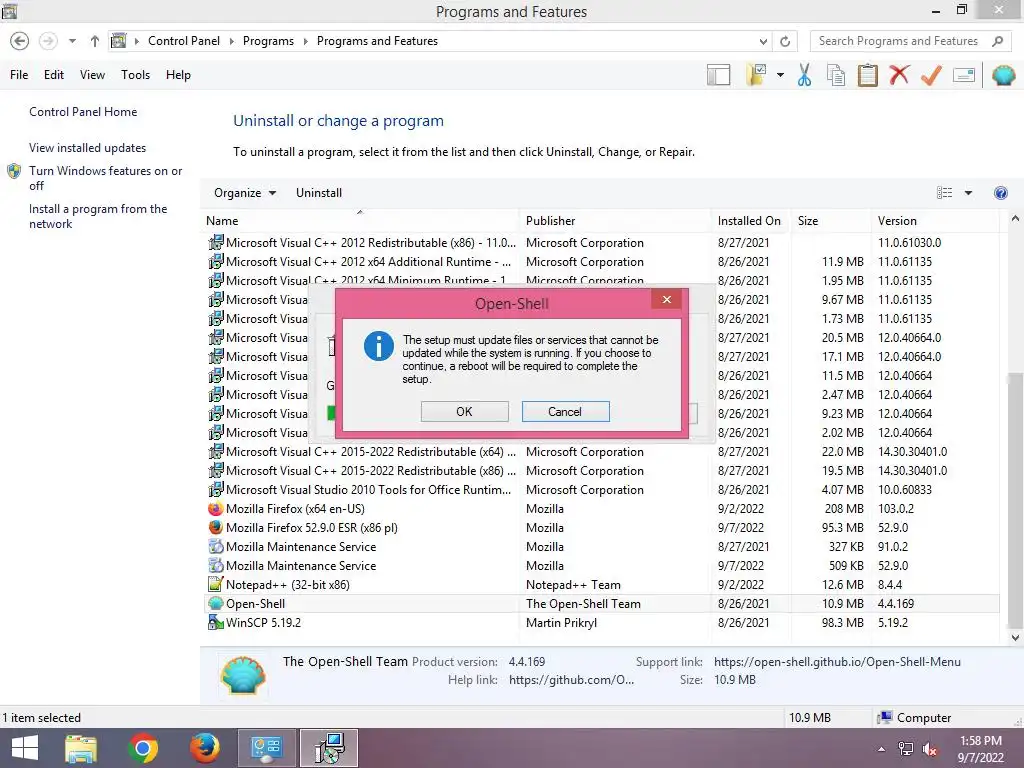
Task: Click the muted volume tray icon
Action: [x=930, y=749]
